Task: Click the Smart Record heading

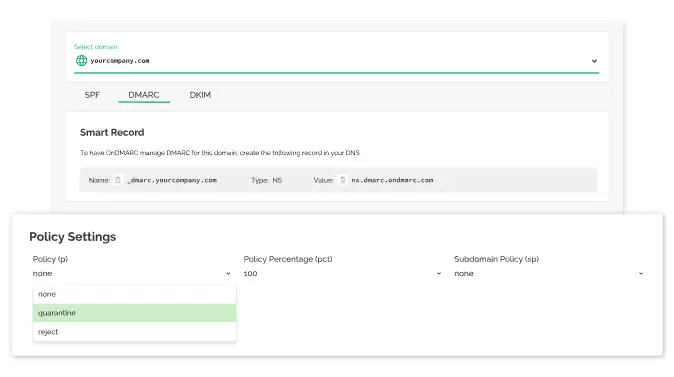Action: [112, 132]
